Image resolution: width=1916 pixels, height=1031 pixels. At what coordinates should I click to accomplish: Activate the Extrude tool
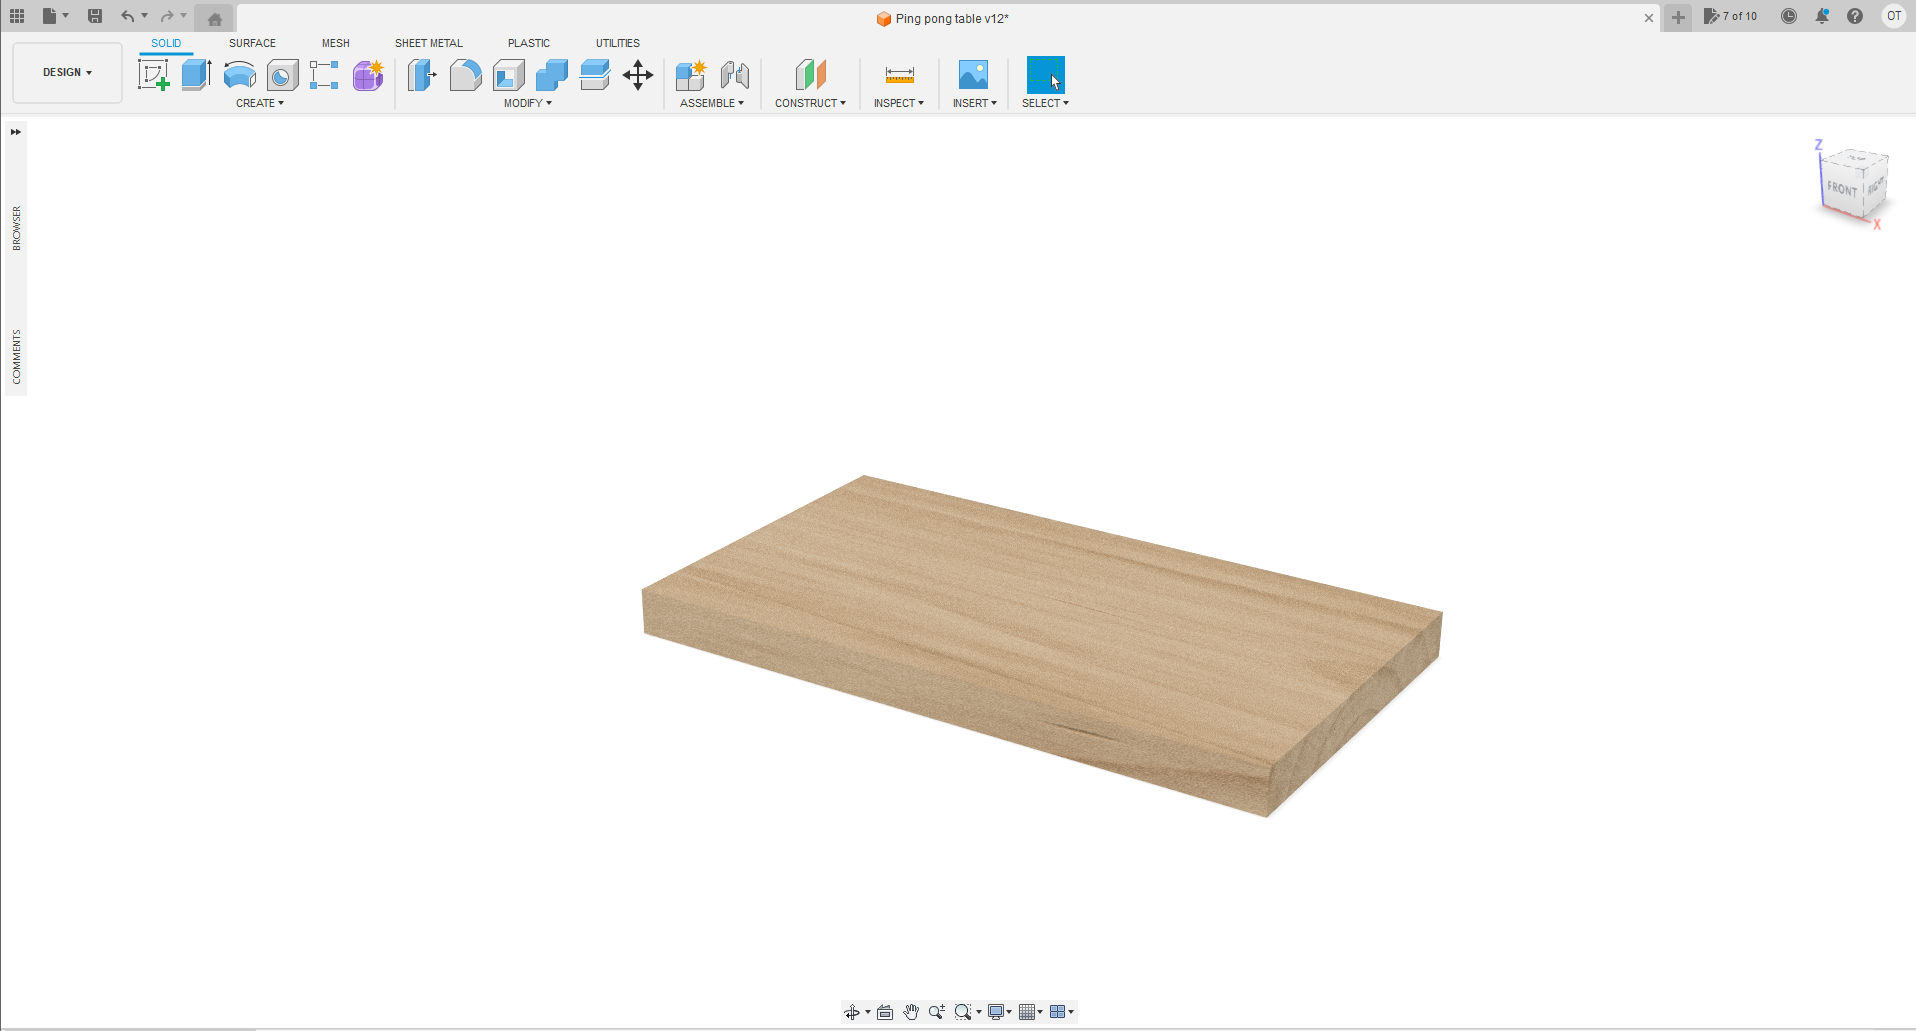194,74
